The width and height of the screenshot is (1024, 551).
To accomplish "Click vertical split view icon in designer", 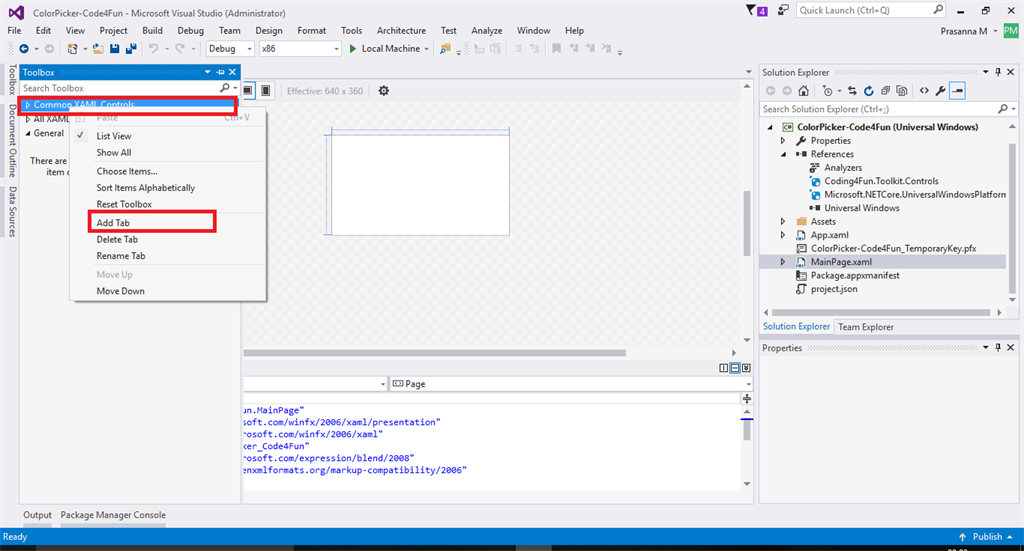I will coord(724,368).
